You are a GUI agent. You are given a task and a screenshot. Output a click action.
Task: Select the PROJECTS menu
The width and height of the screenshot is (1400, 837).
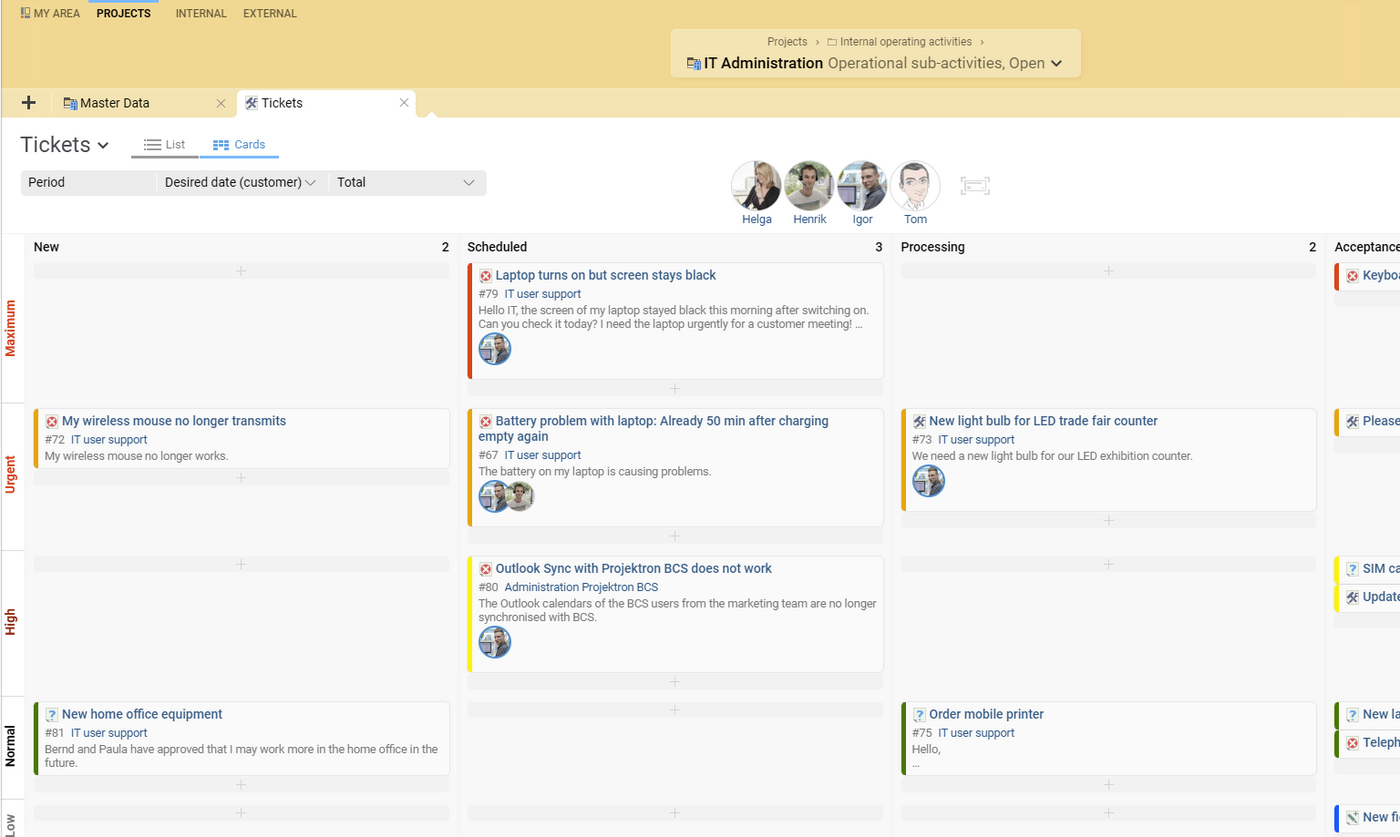[124, 14]
